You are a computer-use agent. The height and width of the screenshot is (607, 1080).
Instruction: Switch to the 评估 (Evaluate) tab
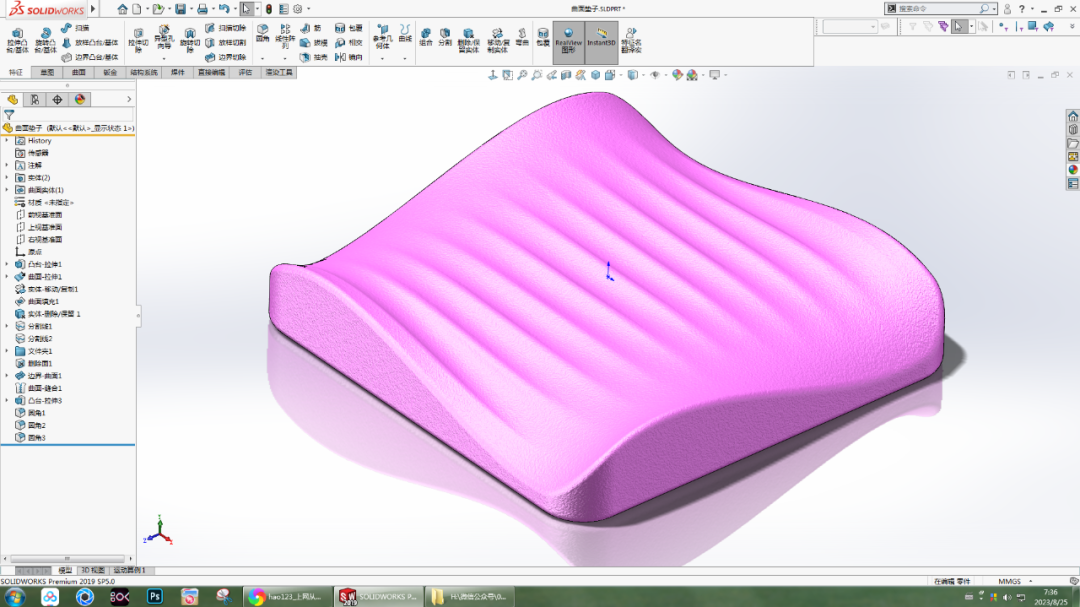247,72
